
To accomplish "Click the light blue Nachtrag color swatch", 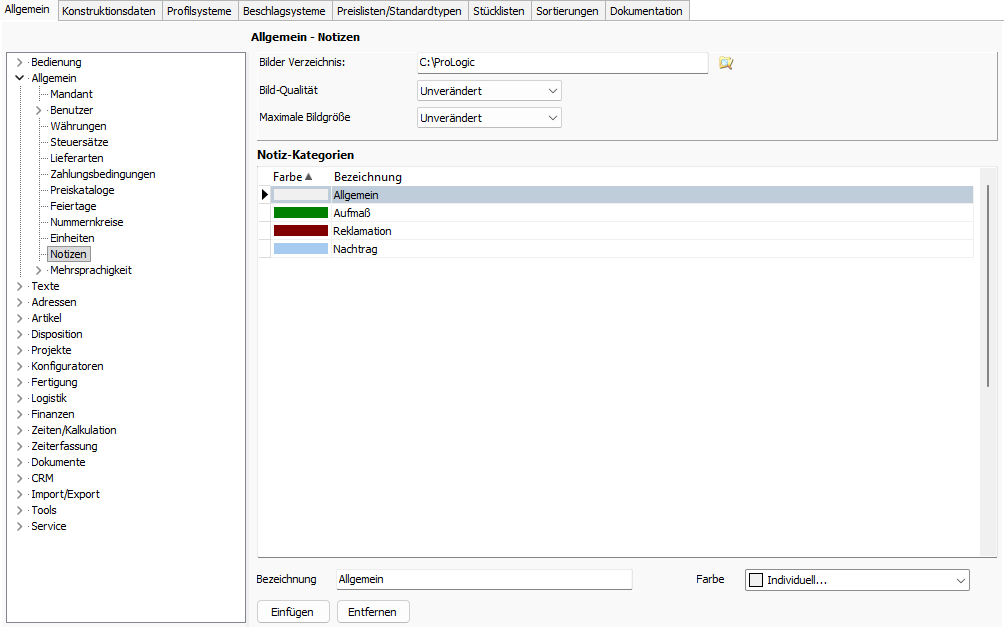I will tap(300, 249).
